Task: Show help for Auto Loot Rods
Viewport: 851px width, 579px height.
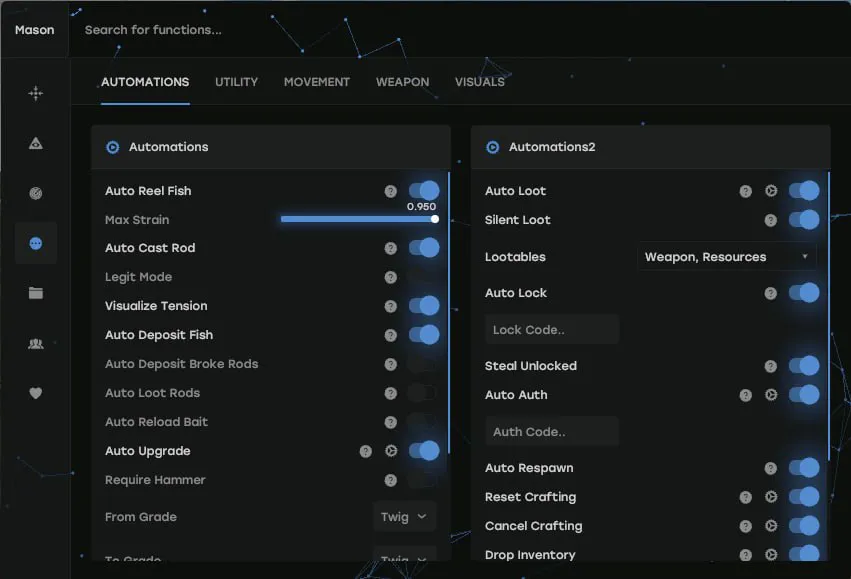Action: [x=391, y=393]
